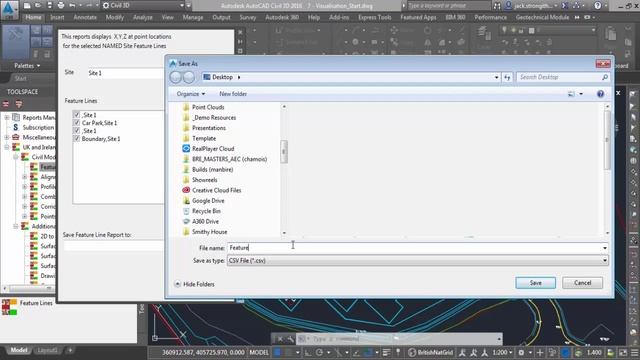Click the folder list vertical scrollbar thumb

(284, 151)
